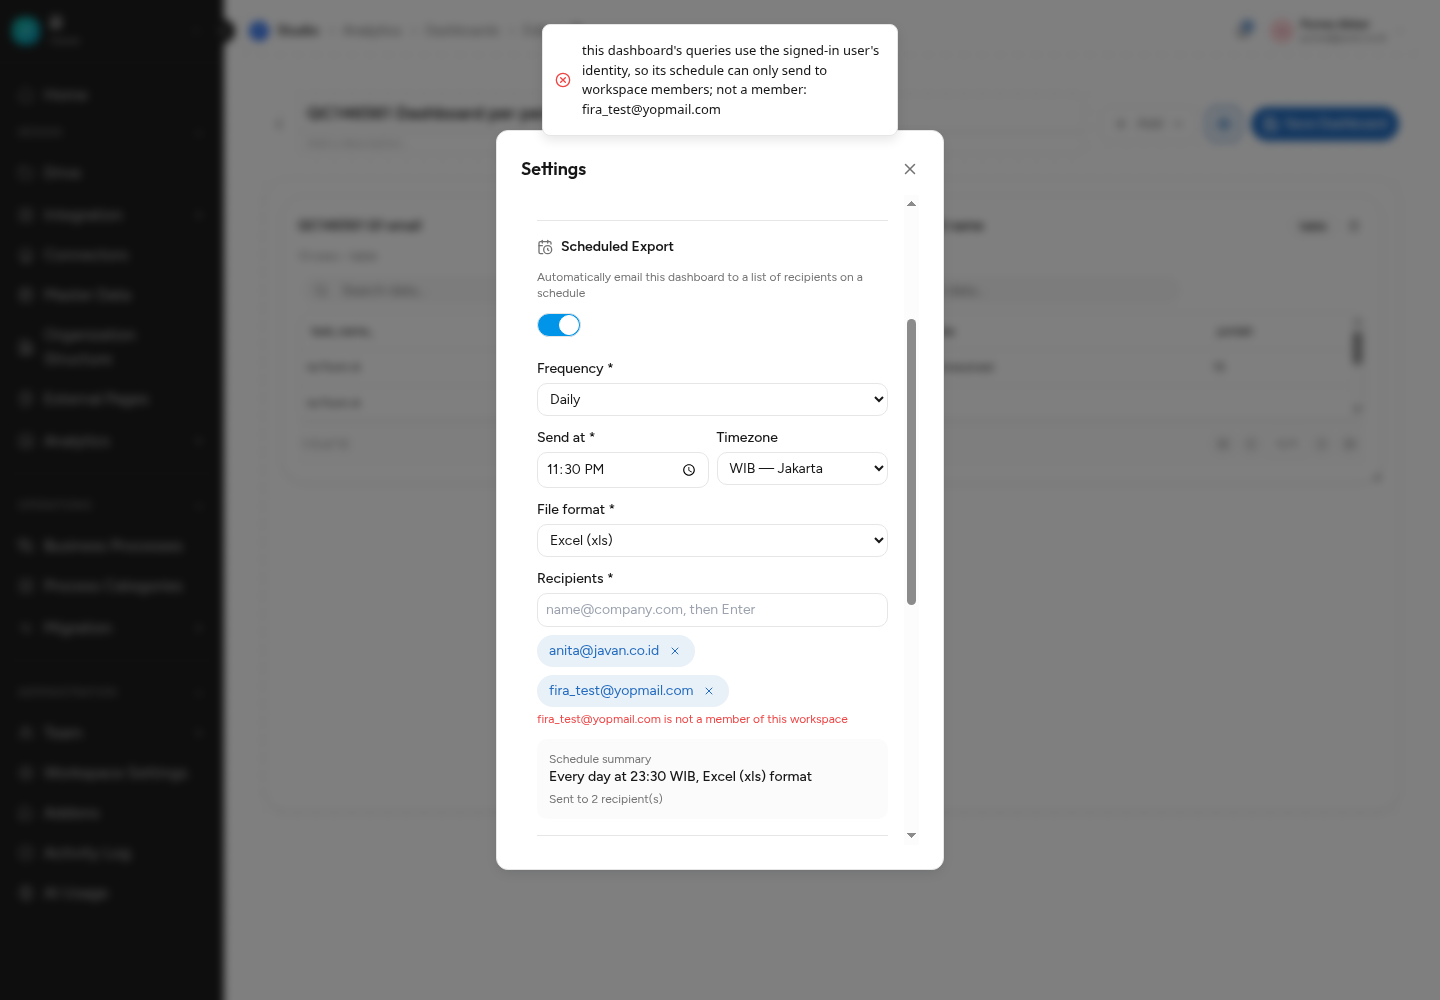Image resolution: width=1440 pixels, height=1000 pixels.
Task: Click 'Every day at 23:30 WIB' summary text
Action: pyautogui.click(x=680, y=776)
